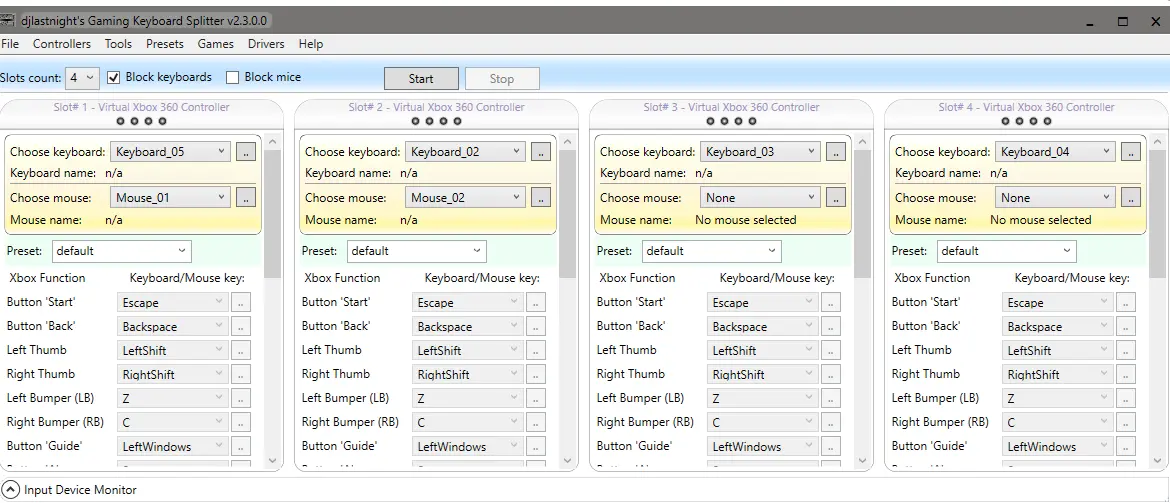Click detect mouse '..' button in Slot 2
The width and height of the screenshot is (1170, 503).
(541, 198)
